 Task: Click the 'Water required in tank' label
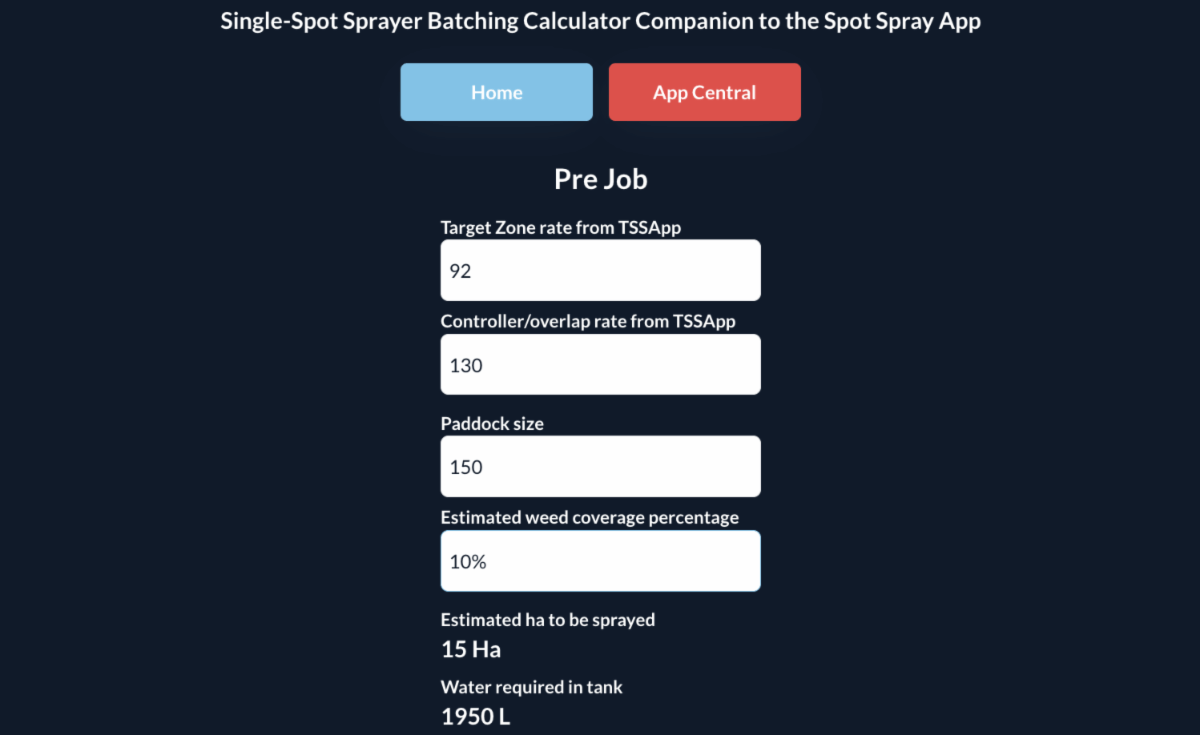531,687
